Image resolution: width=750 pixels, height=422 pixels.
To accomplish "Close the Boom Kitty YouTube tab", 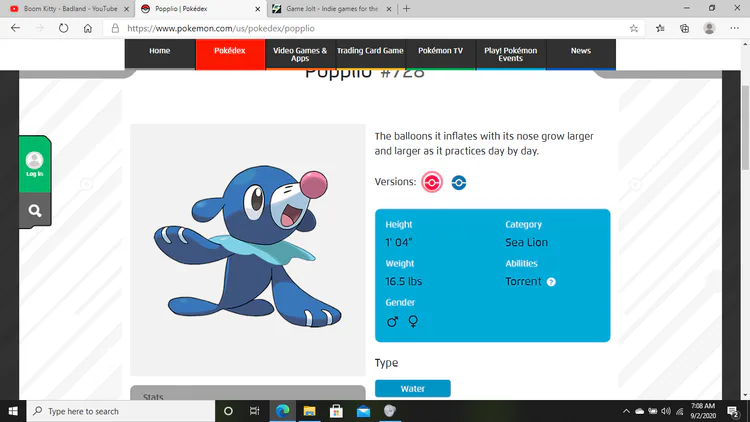I will [126, 9].
